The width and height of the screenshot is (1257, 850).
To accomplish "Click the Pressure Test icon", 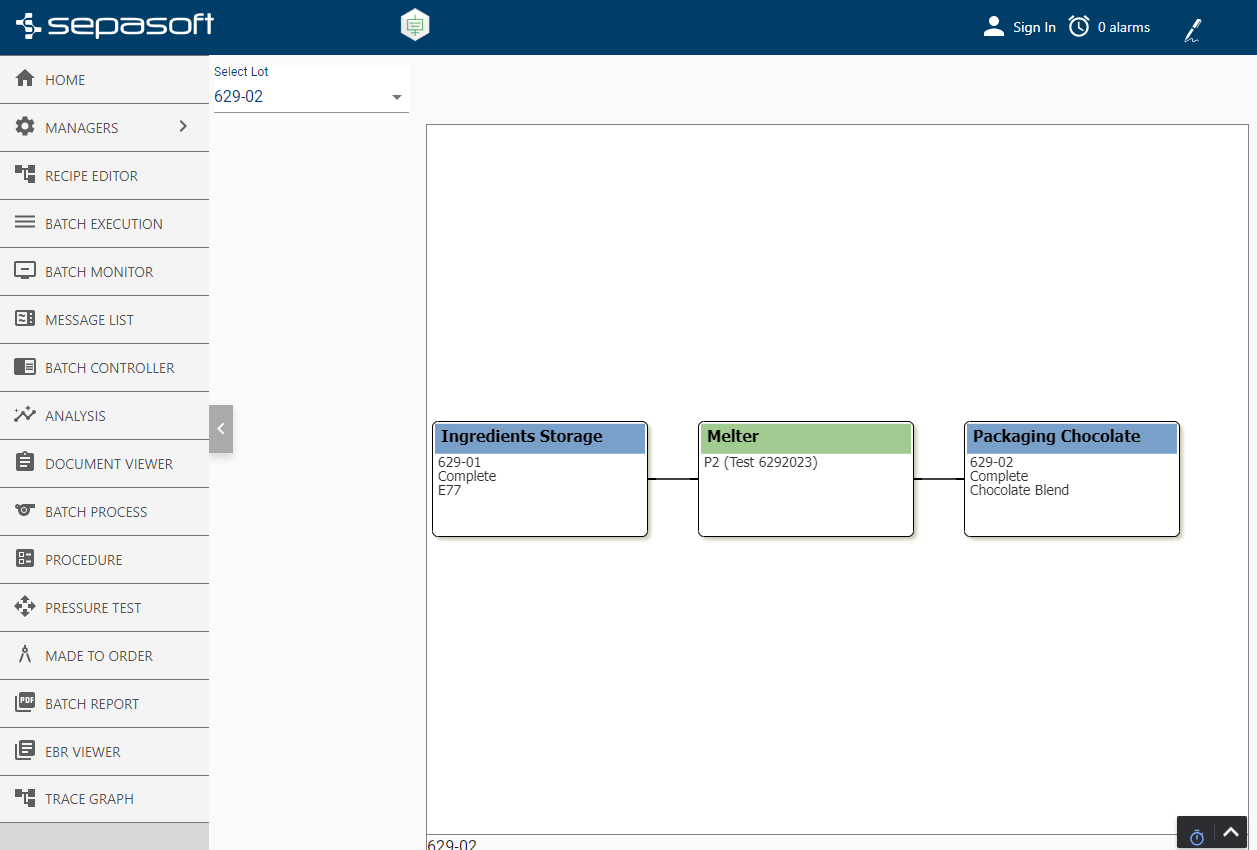I will point(25,607).
